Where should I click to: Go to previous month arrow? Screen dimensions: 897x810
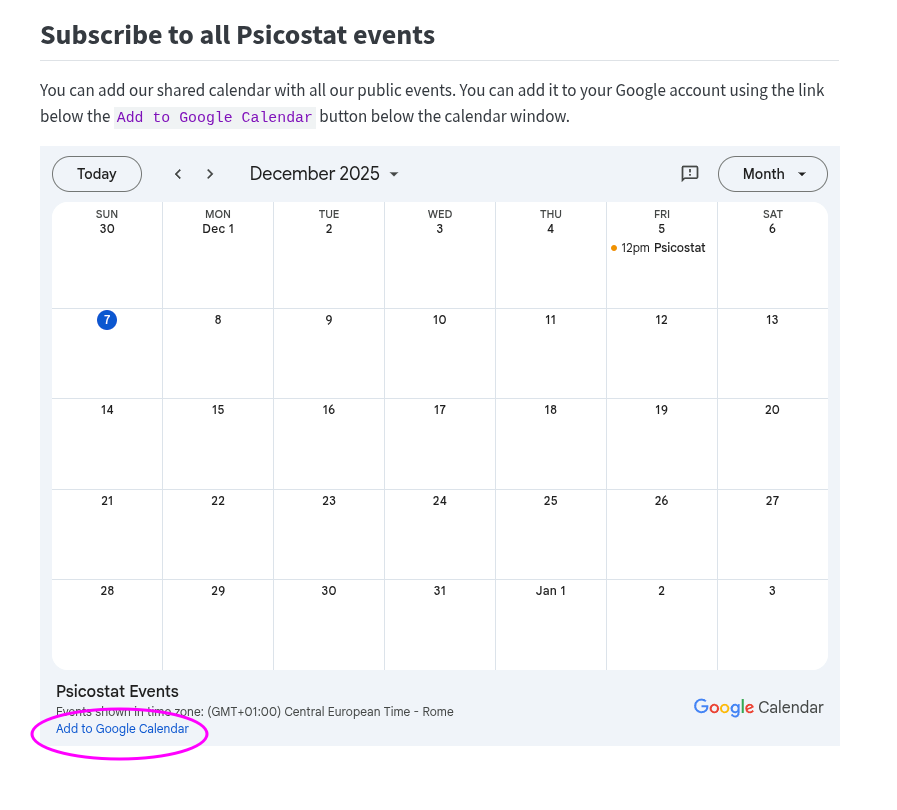[x=178, y=174]
